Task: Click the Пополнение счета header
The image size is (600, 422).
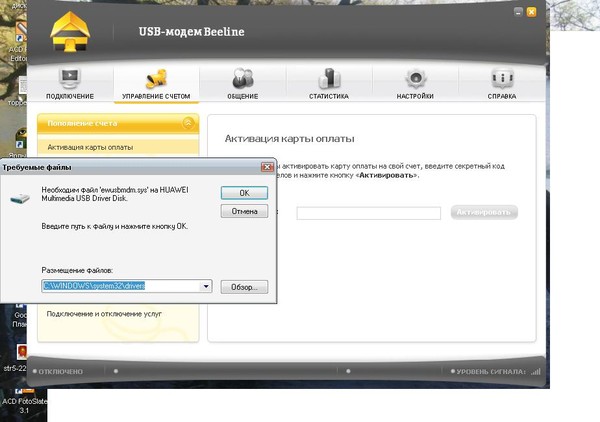Action: tap(118, 123)
